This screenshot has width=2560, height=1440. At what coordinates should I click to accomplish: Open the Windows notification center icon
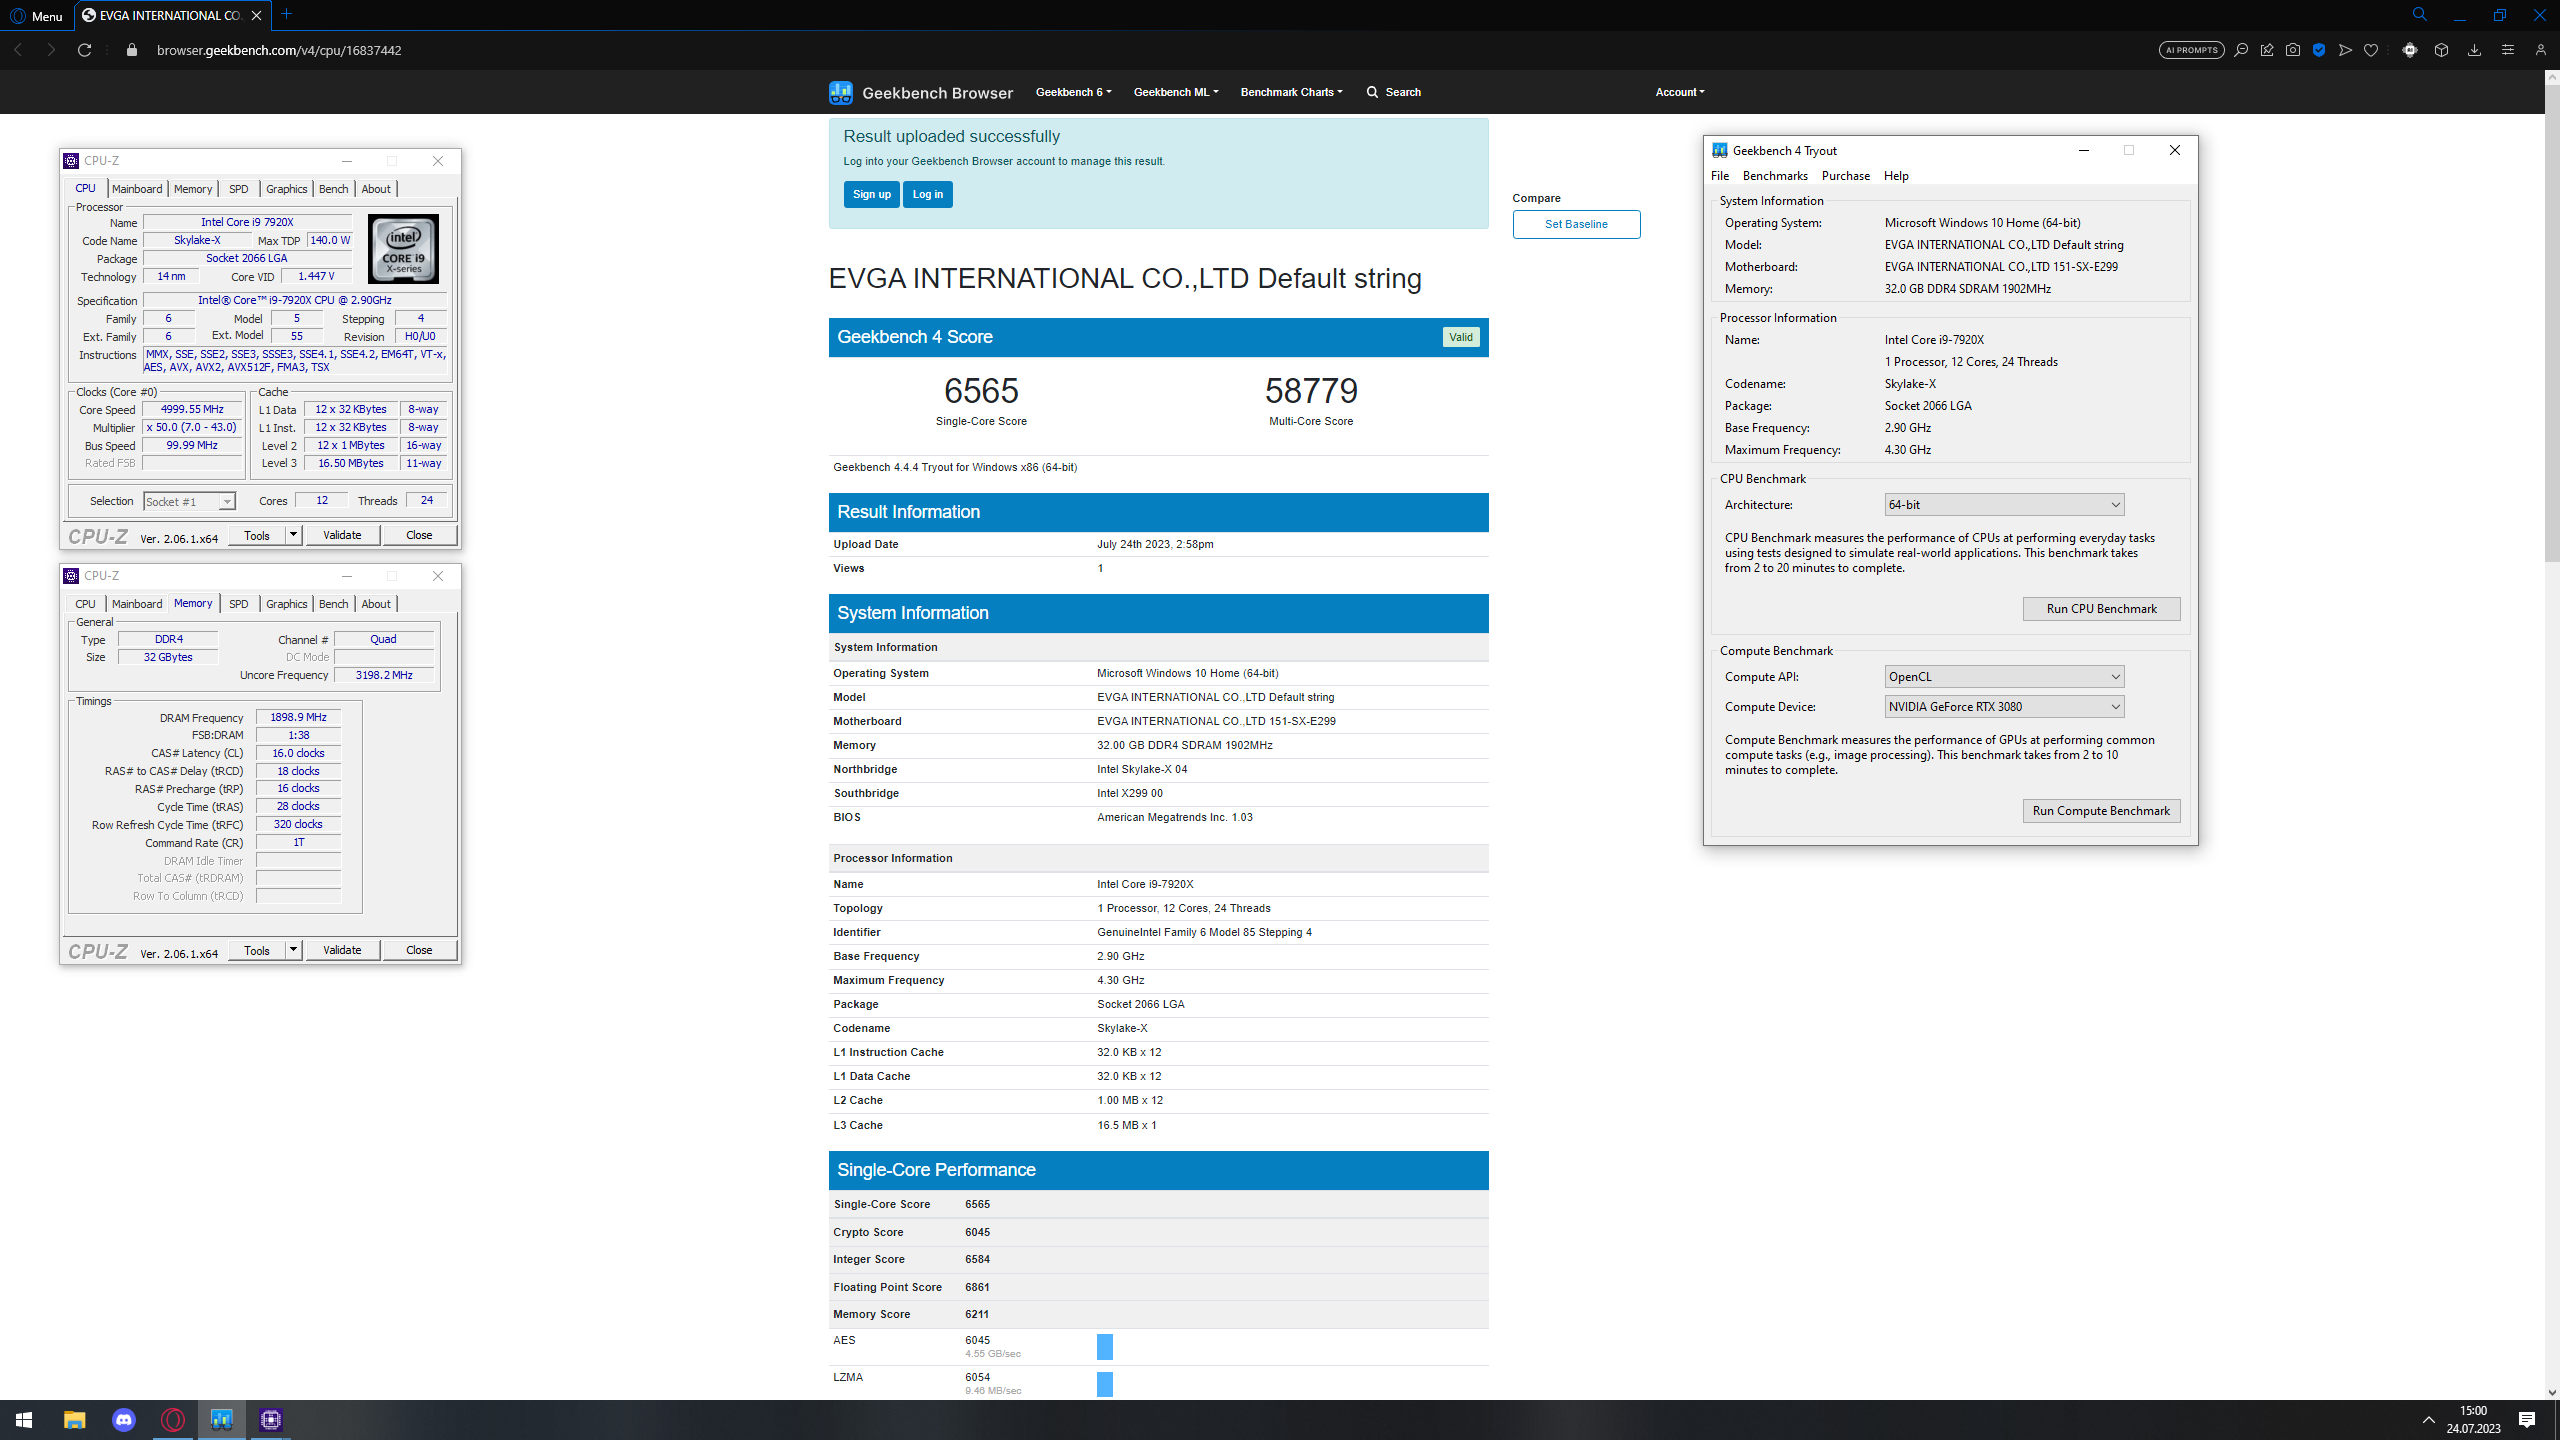2527,1420
